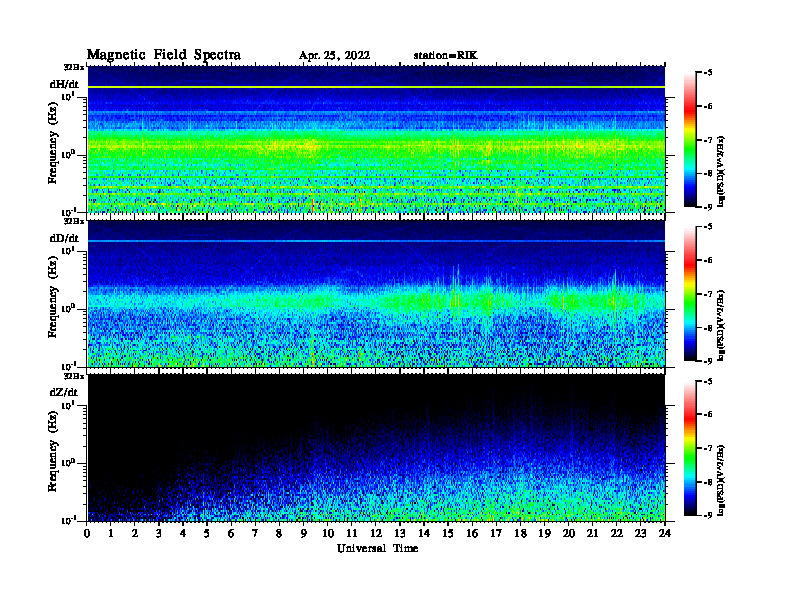Click the dD/dt panel label
The image size is (792, 612).
click(x=64, y=238)
